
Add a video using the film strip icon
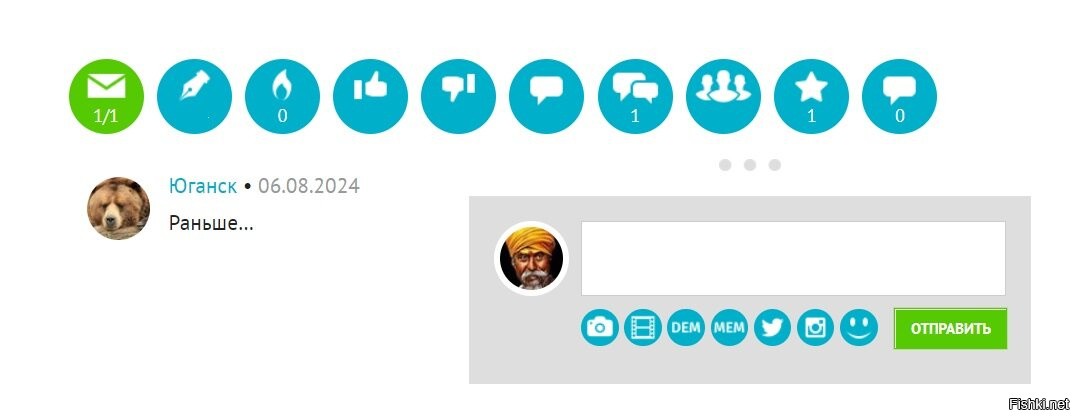[x=643, y=327]
